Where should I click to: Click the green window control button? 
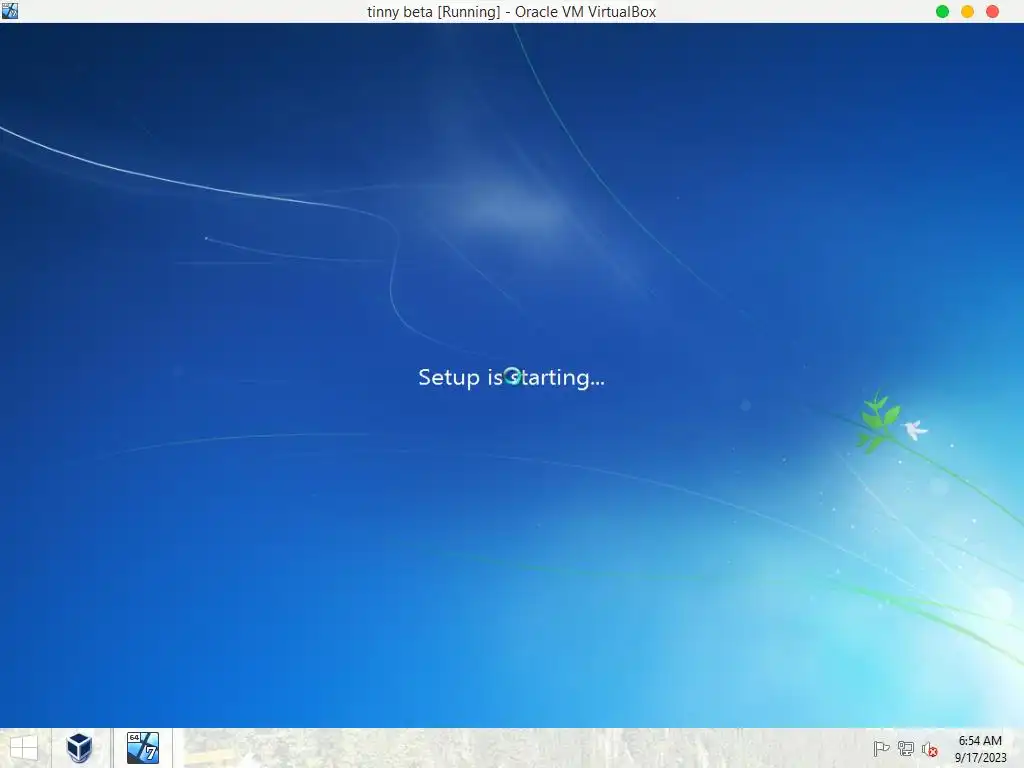click(942, 12)
